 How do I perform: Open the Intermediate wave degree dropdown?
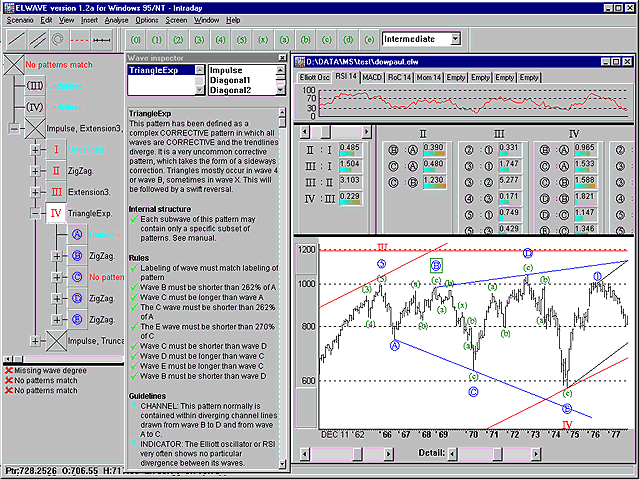(x=455, y=39)
